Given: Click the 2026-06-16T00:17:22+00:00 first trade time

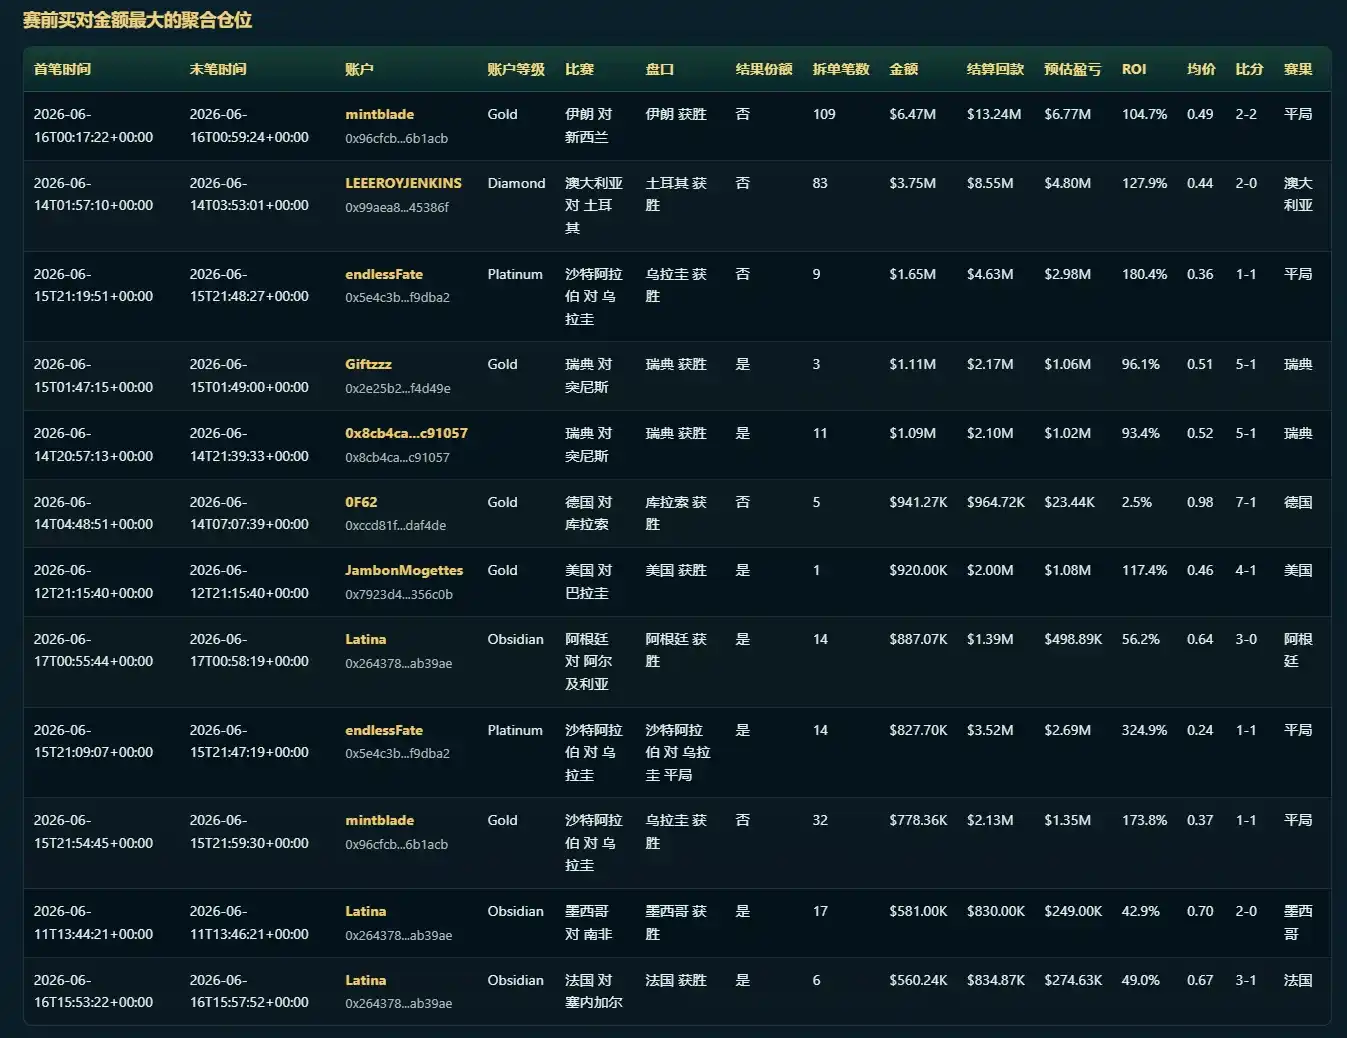Looking at the screenshot, I should [93, 125].
